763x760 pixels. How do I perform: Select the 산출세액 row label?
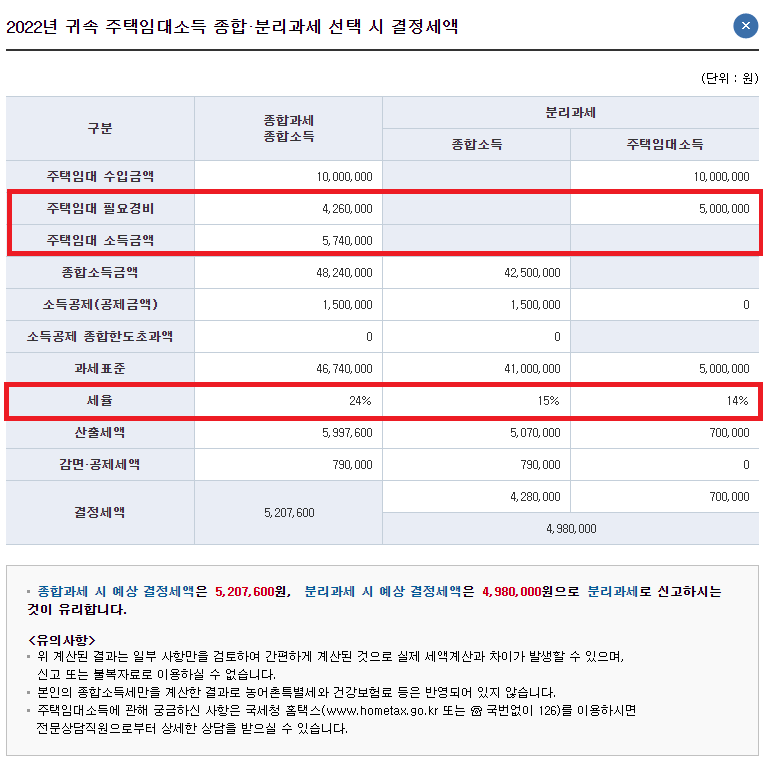pos(100,433)
